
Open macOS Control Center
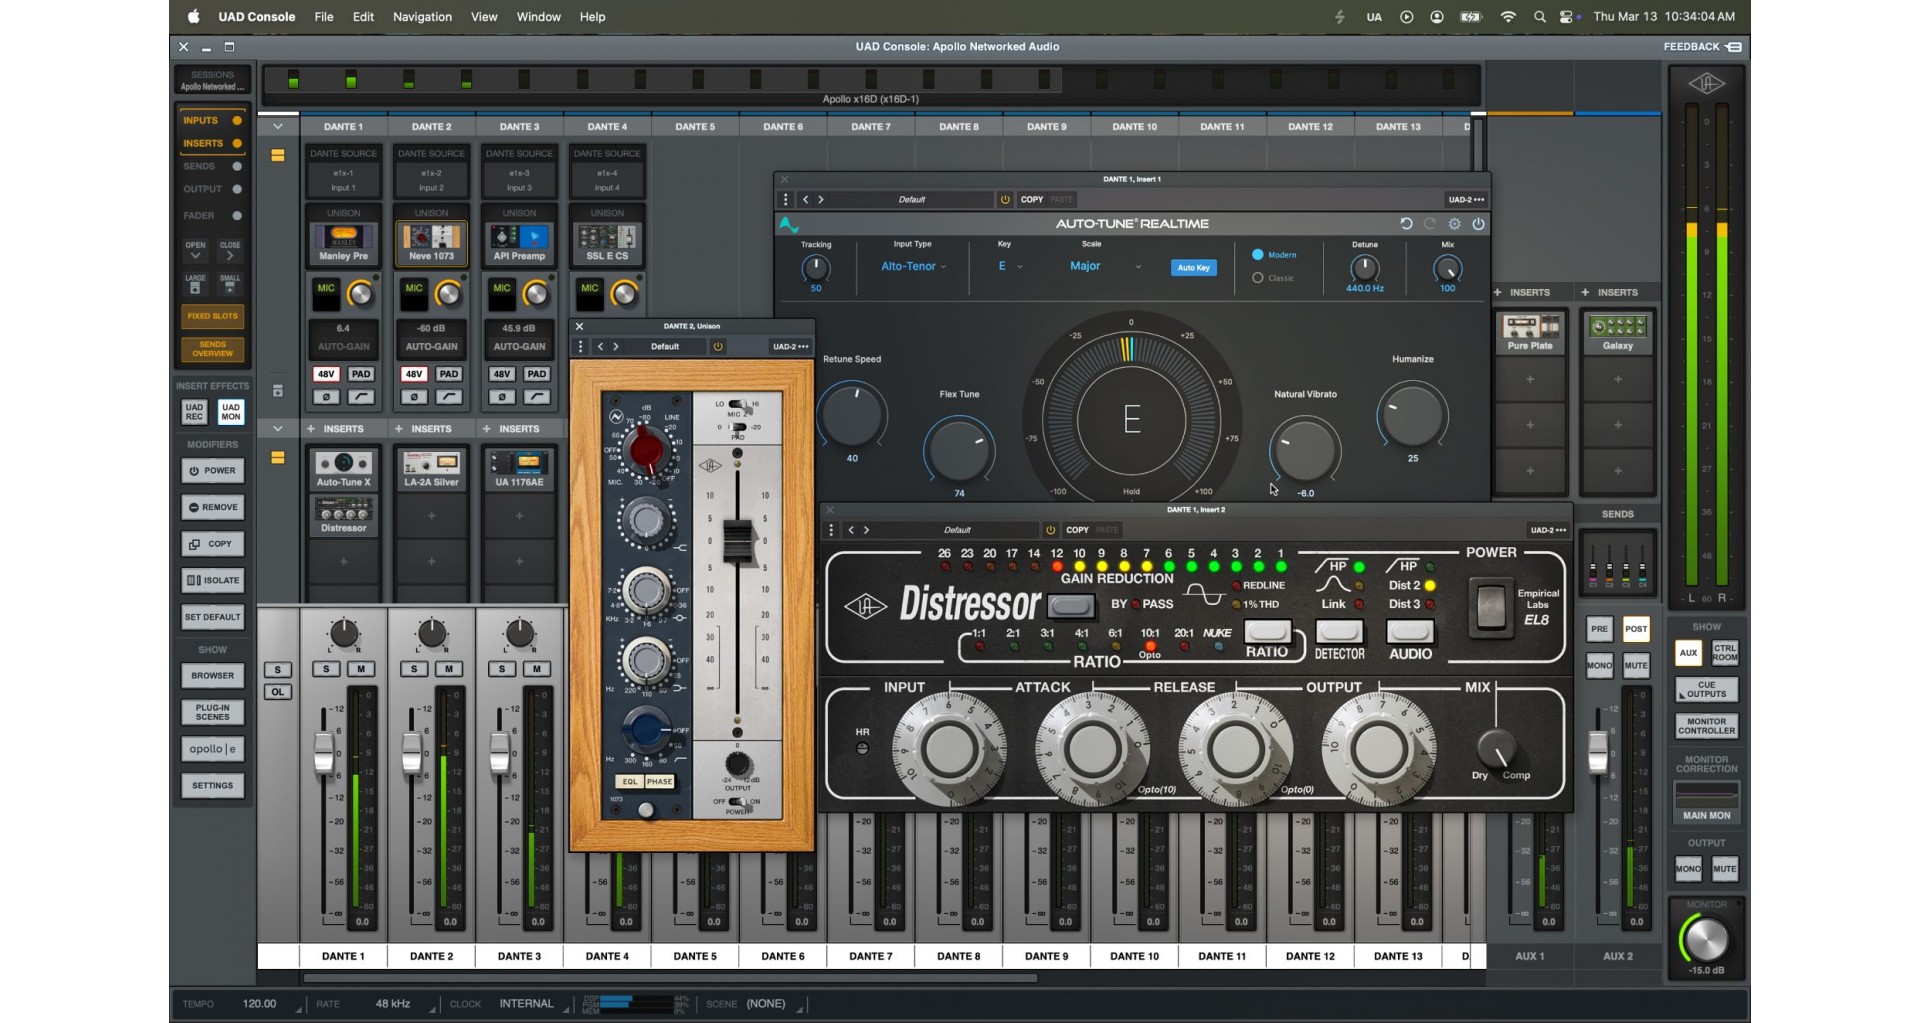1567,17
